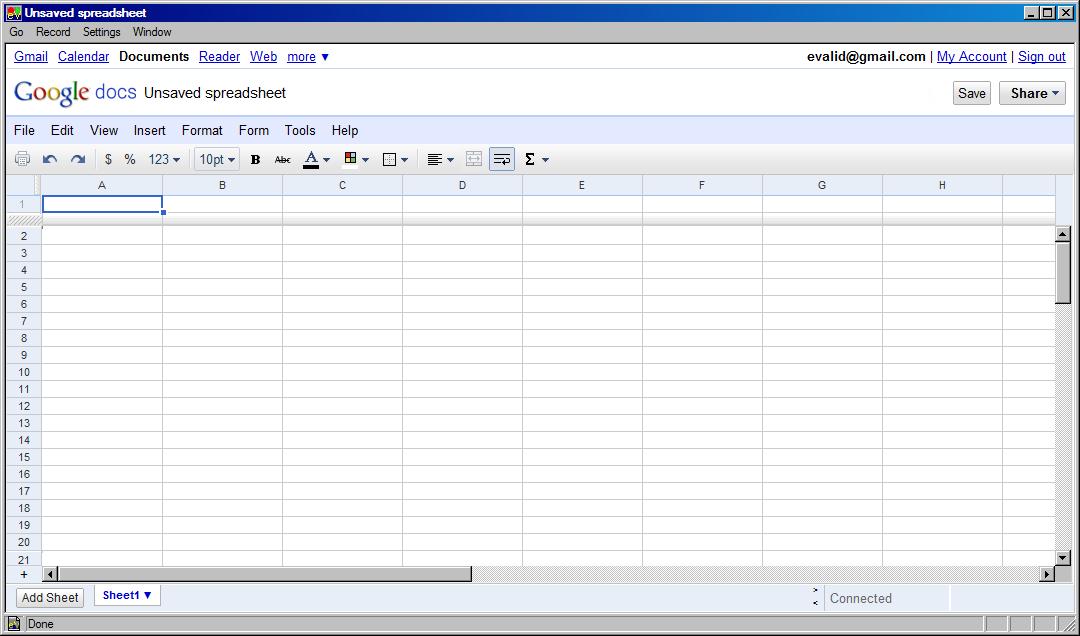1080x636 pixels.
Task: Redo the last action
Action: point(78,159)
